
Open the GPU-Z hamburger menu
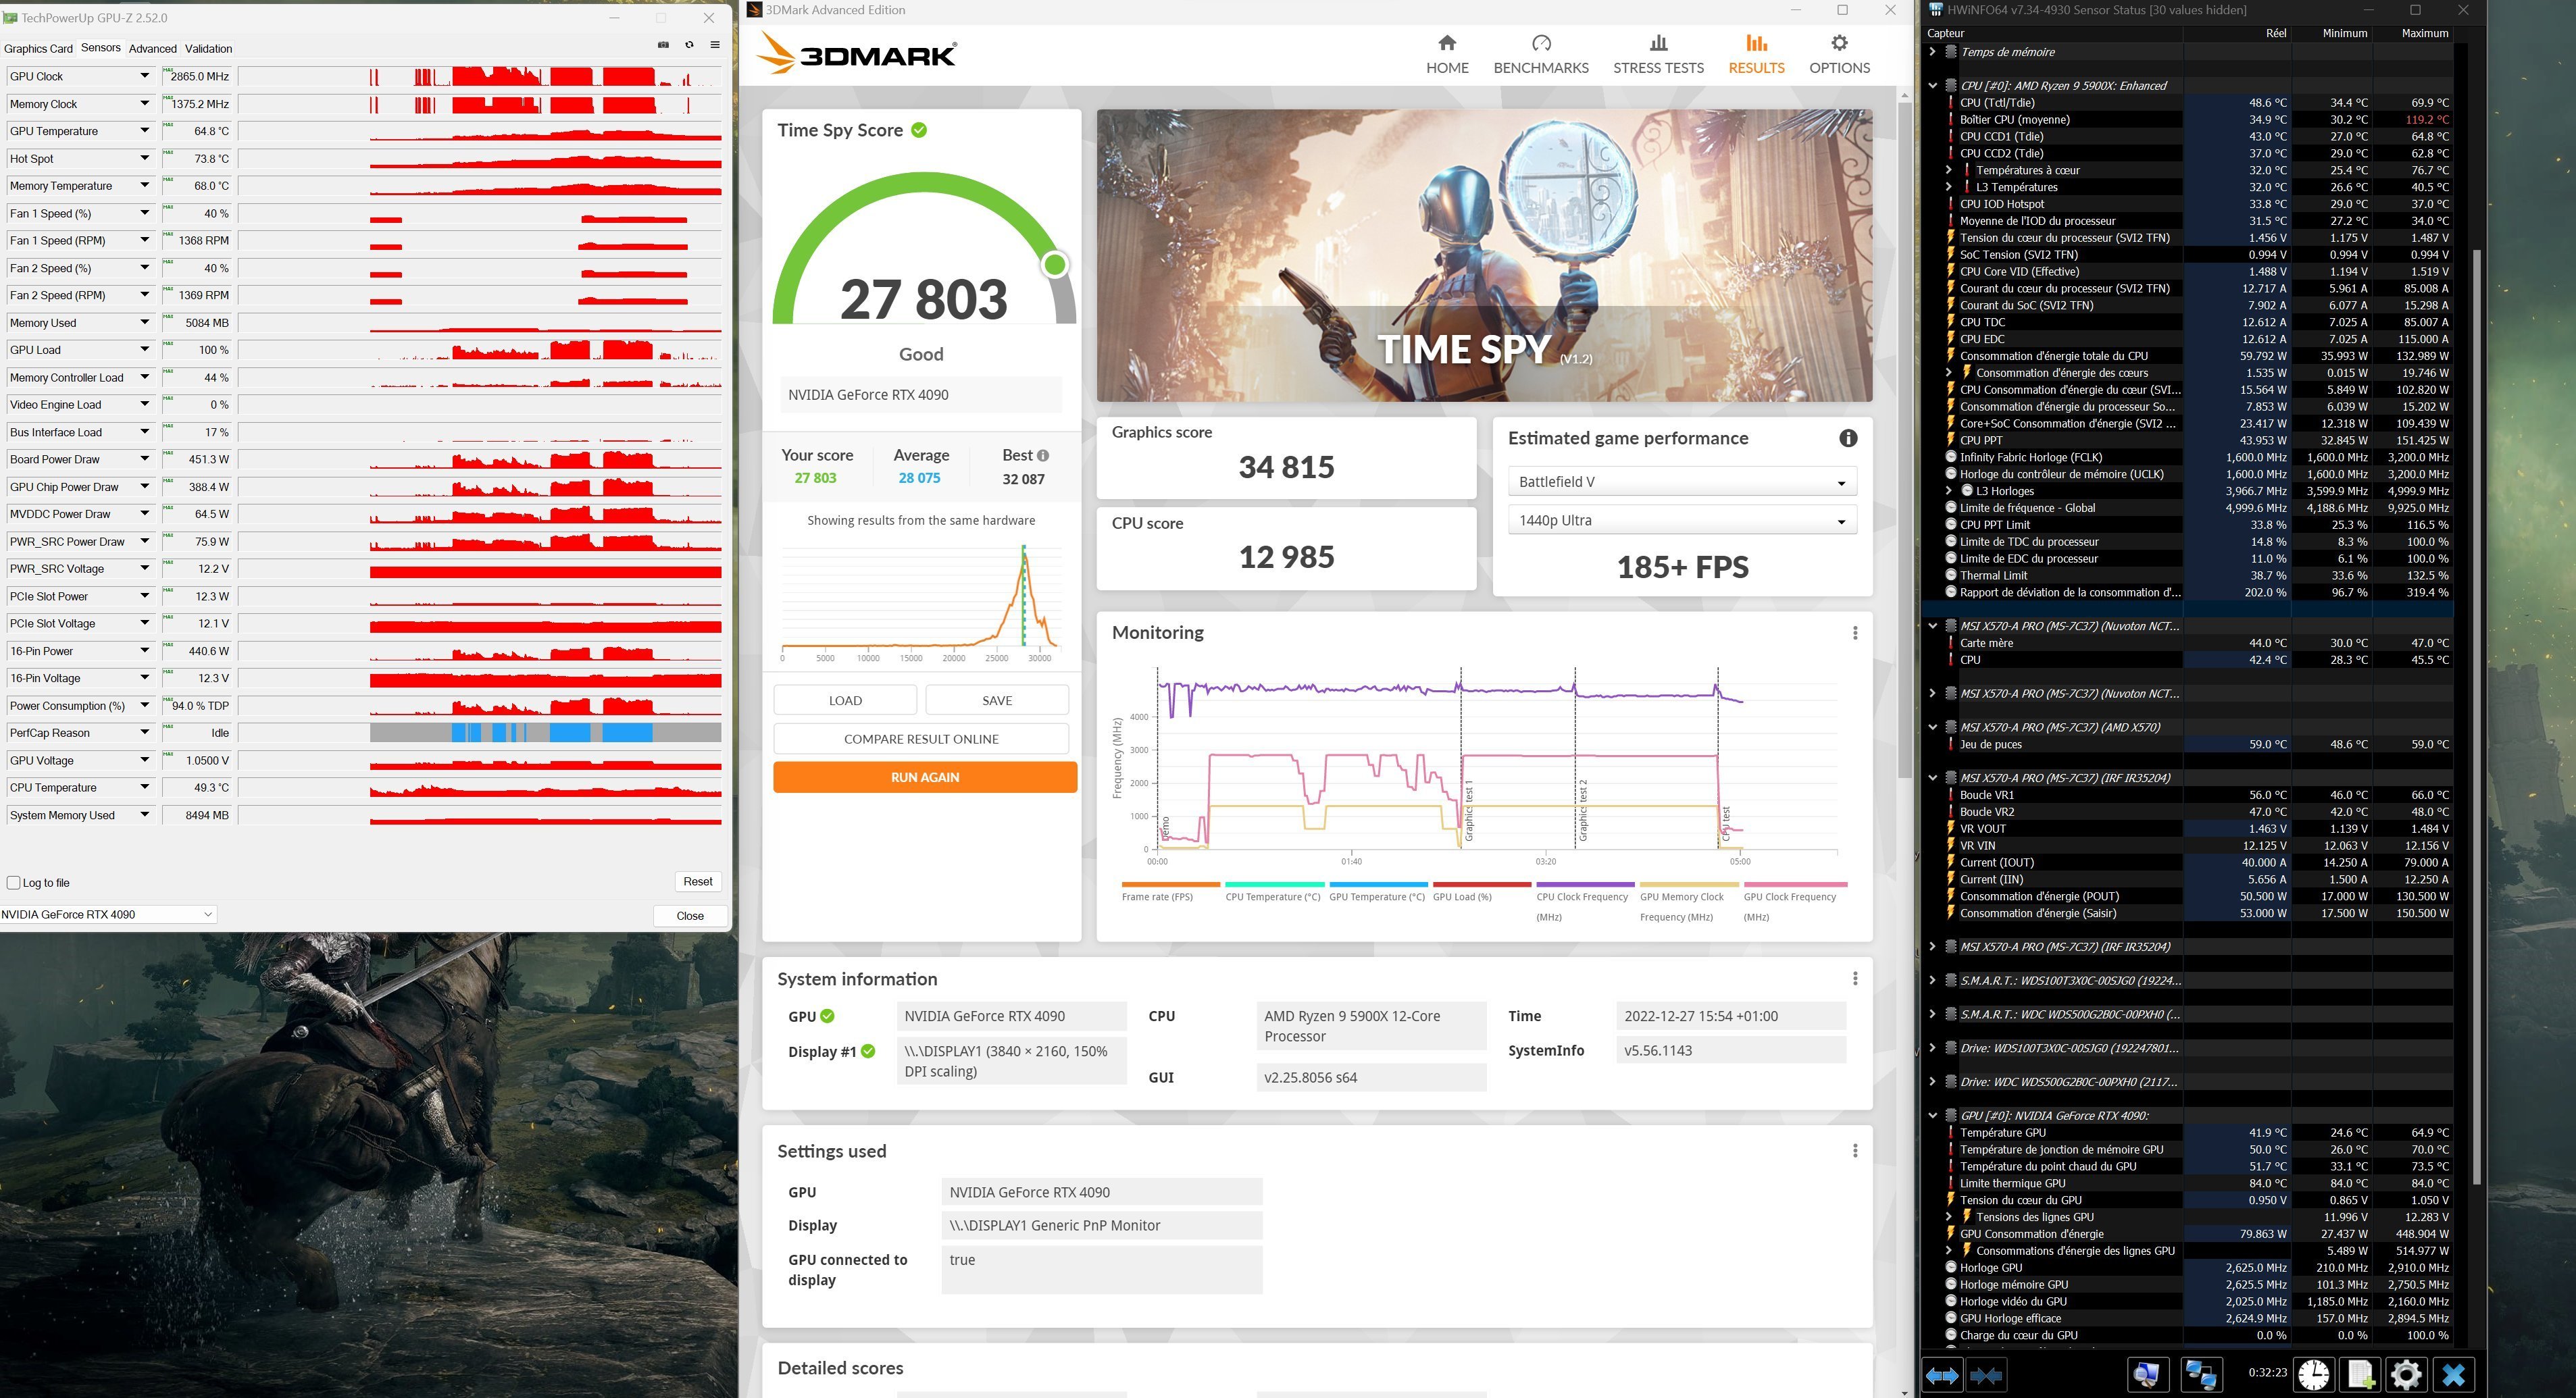[715, 45]
